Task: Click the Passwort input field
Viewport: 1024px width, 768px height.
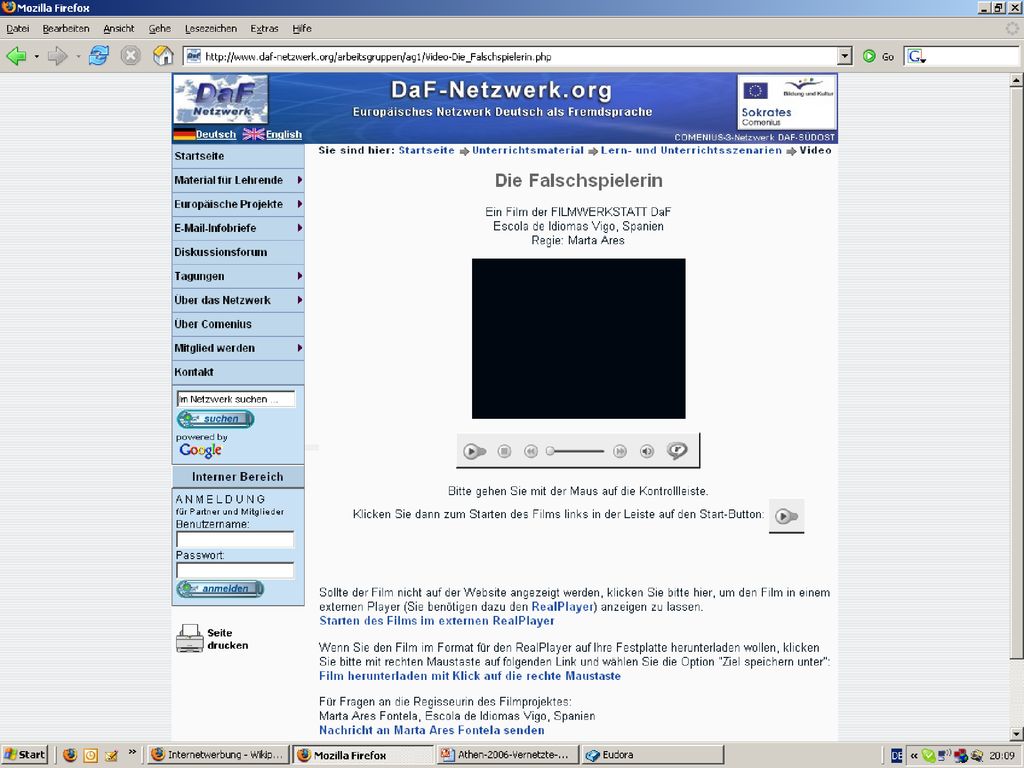Action: 235,571
